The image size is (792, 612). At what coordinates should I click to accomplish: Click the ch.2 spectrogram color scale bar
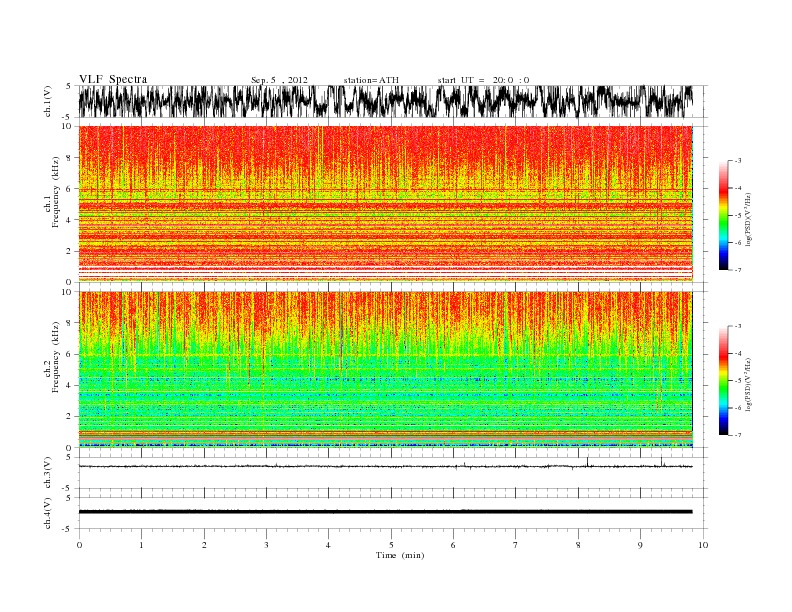pos(723,381)
